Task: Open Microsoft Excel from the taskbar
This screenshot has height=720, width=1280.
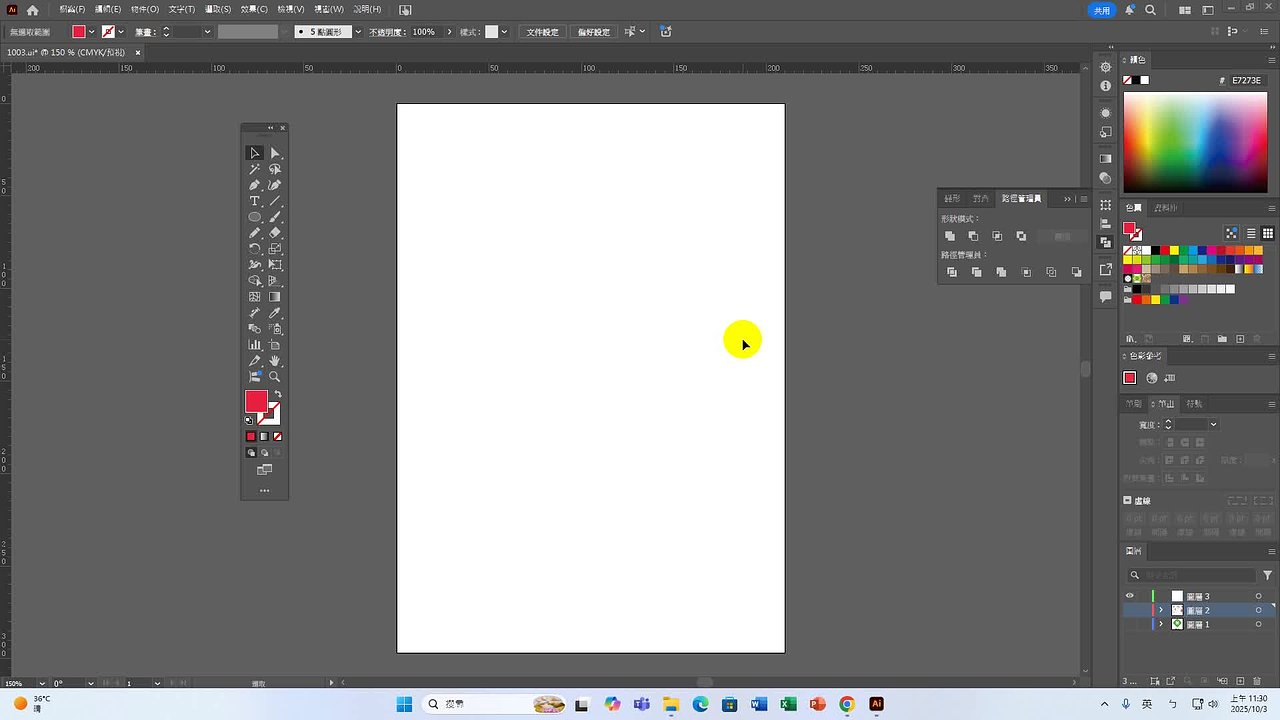Action: tap(788, 704)
